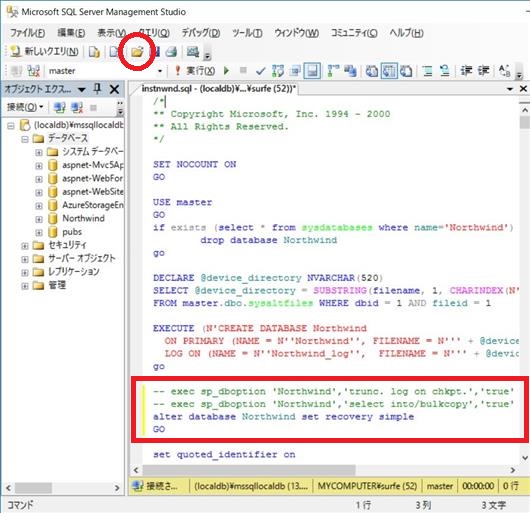Viewport: 530px width, 513px height.
Task: Open the Database Engine Query icon
Action: (94, 52)
